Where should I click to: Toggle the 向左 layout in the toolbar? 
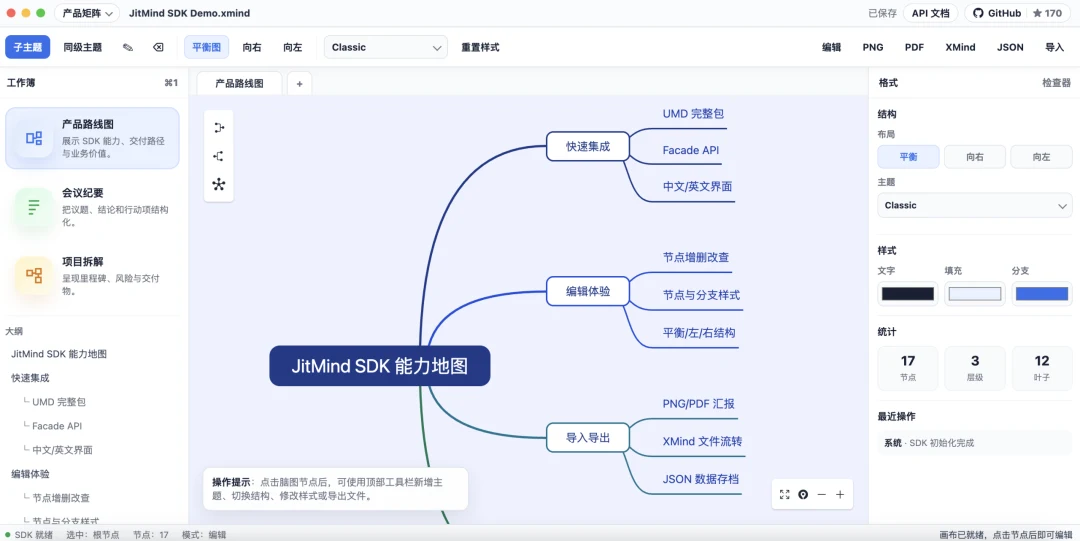pos(293,48)
